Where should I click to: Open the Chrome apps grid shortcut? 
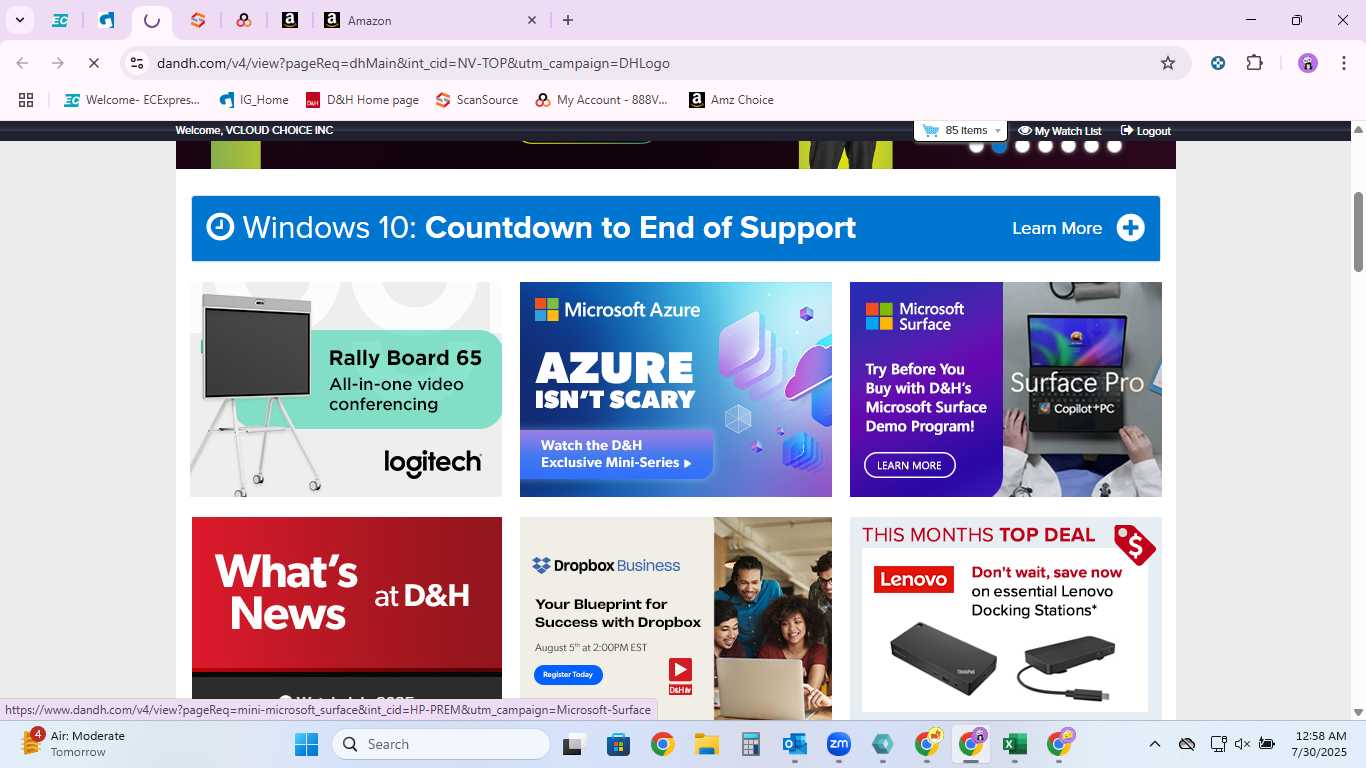point(26,100)
